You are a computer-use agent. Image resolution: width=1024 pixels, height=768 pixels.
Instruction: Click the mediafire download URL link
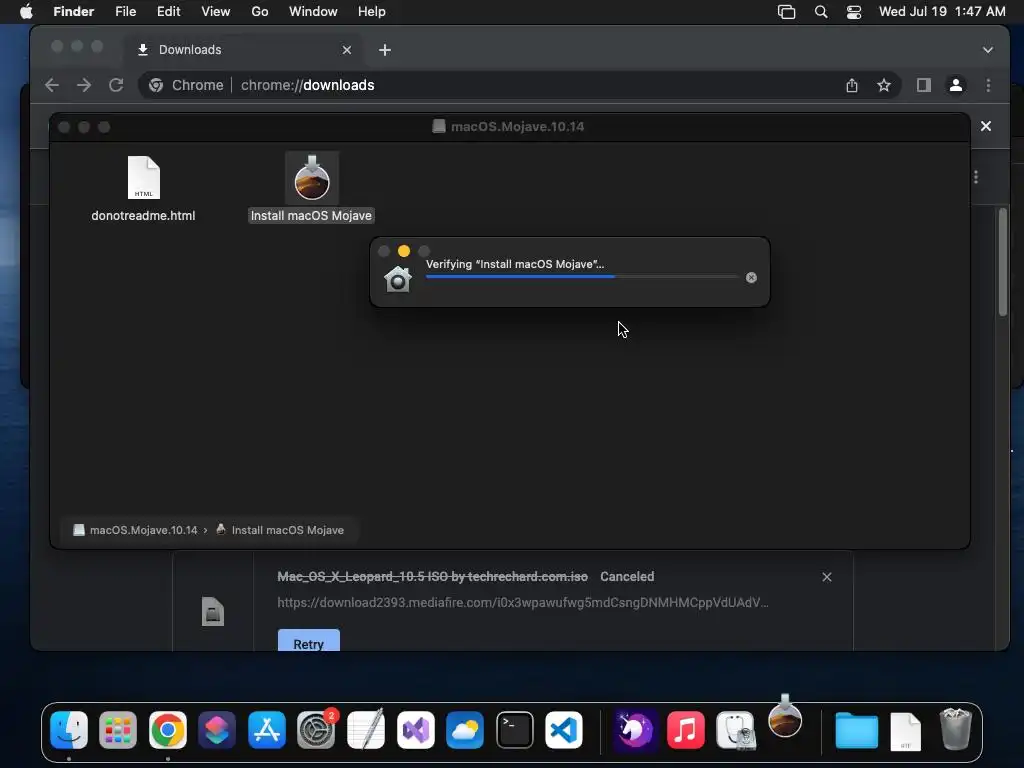(x=522, y=602)
